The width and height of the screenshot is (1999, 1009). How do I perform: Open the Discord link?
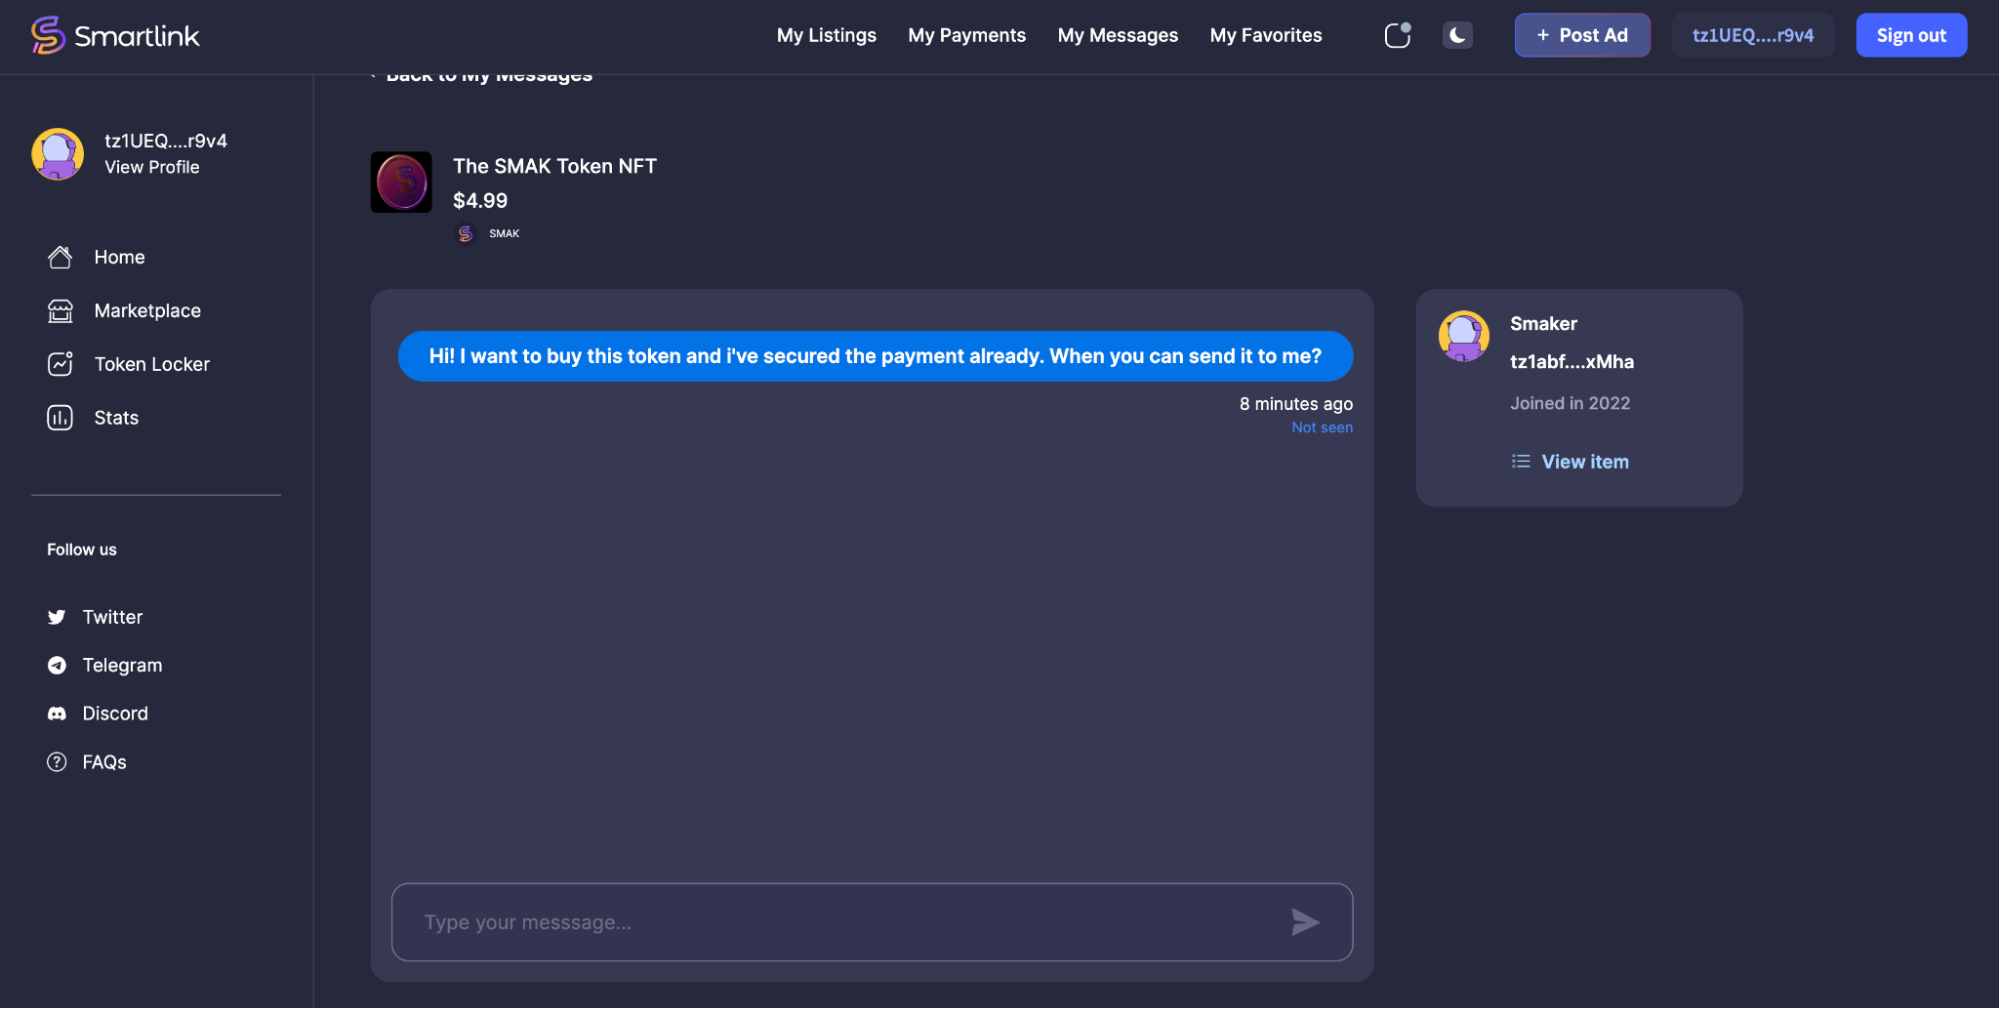coord(115,713)
